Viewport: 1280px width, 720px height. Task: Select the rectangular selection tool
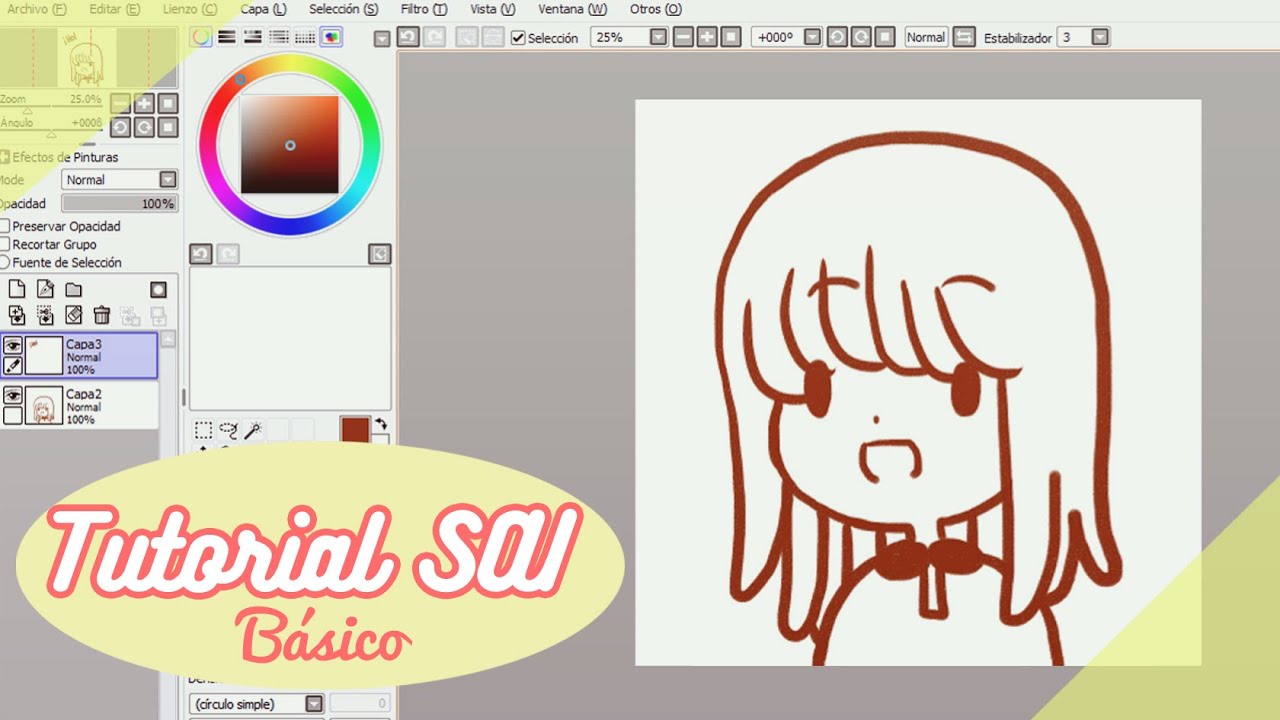pos(203,430)
